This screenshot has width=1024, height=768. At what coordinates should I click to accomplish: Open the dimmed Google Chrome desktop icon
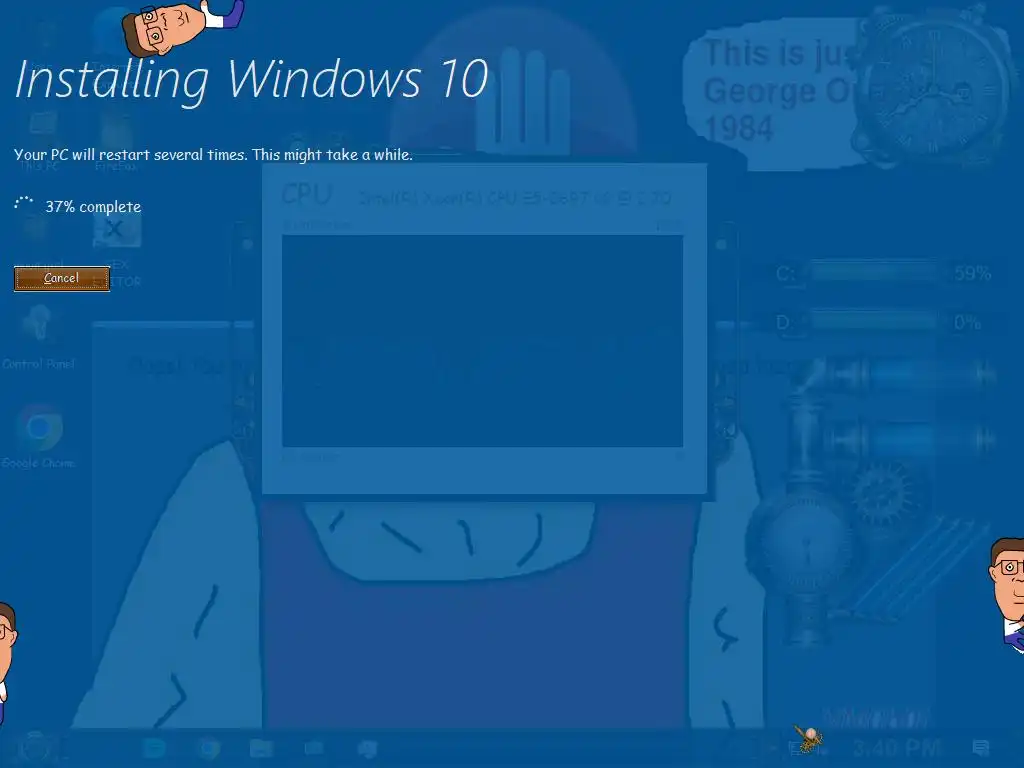(x=39, y=436)
